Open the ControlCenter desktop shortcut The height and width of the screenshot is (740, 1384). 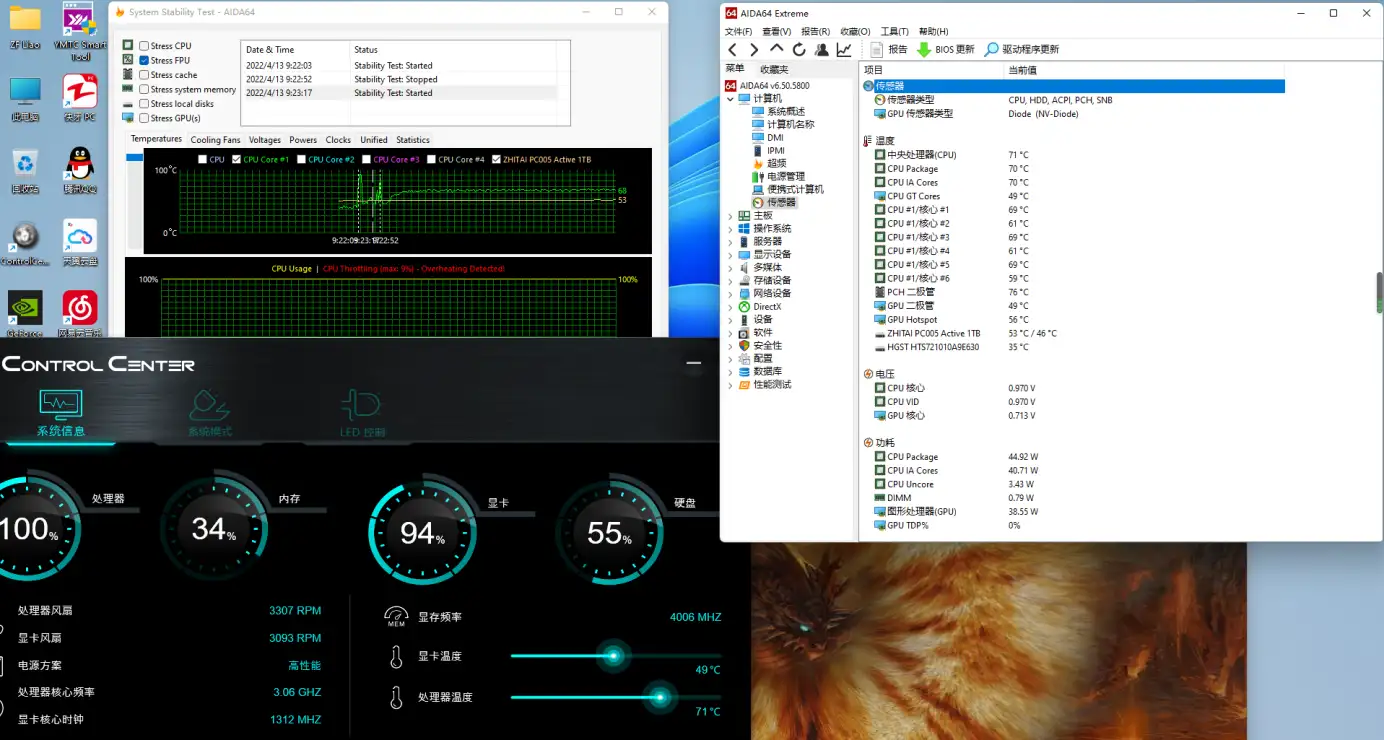(25, 243)
